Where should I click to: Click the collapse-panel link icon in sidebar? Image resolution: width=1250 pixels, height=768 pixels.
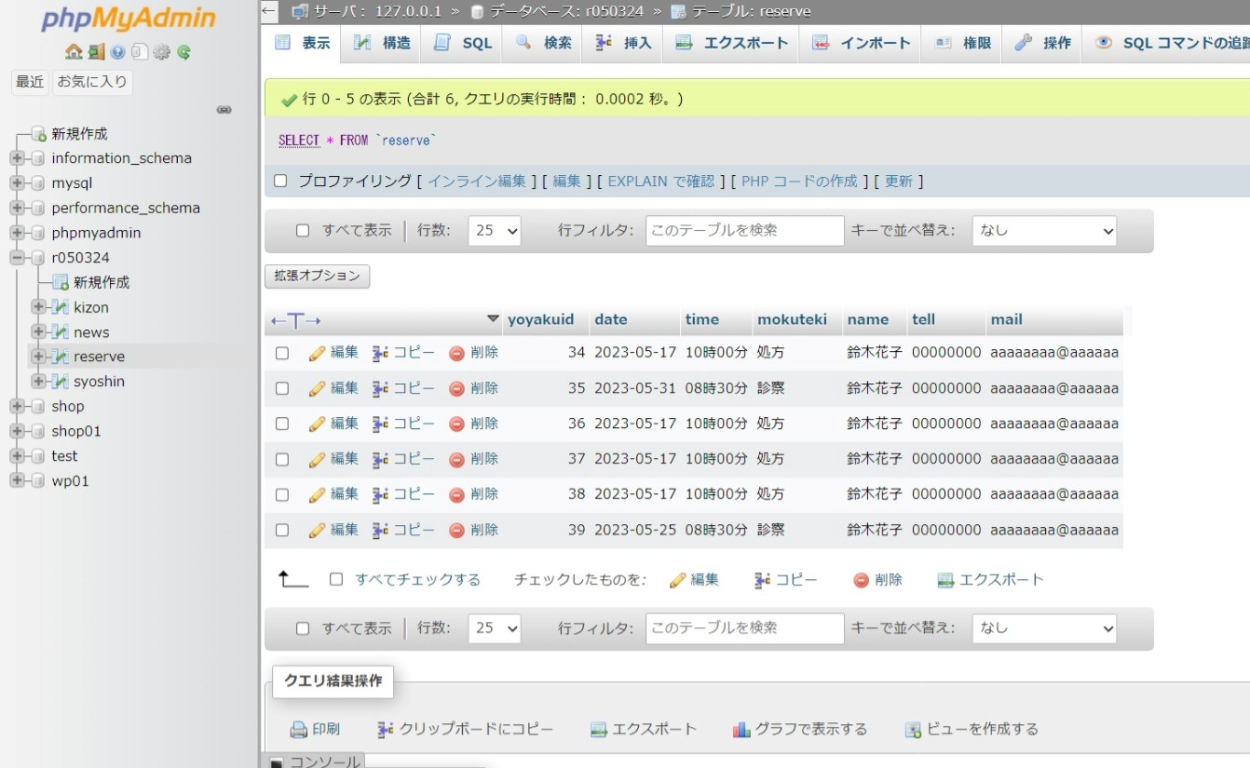click(x=224, y=110)
